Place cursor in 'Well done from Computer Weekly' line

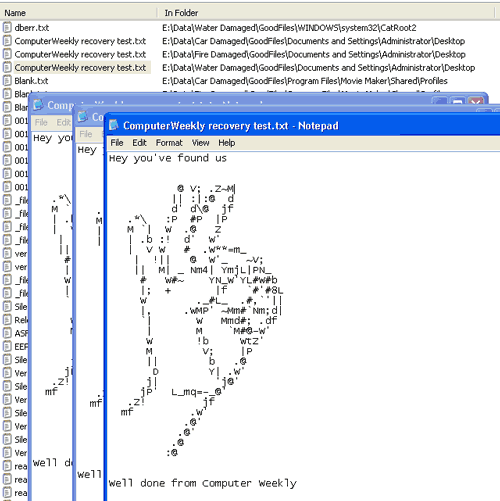tap(203, 483)
